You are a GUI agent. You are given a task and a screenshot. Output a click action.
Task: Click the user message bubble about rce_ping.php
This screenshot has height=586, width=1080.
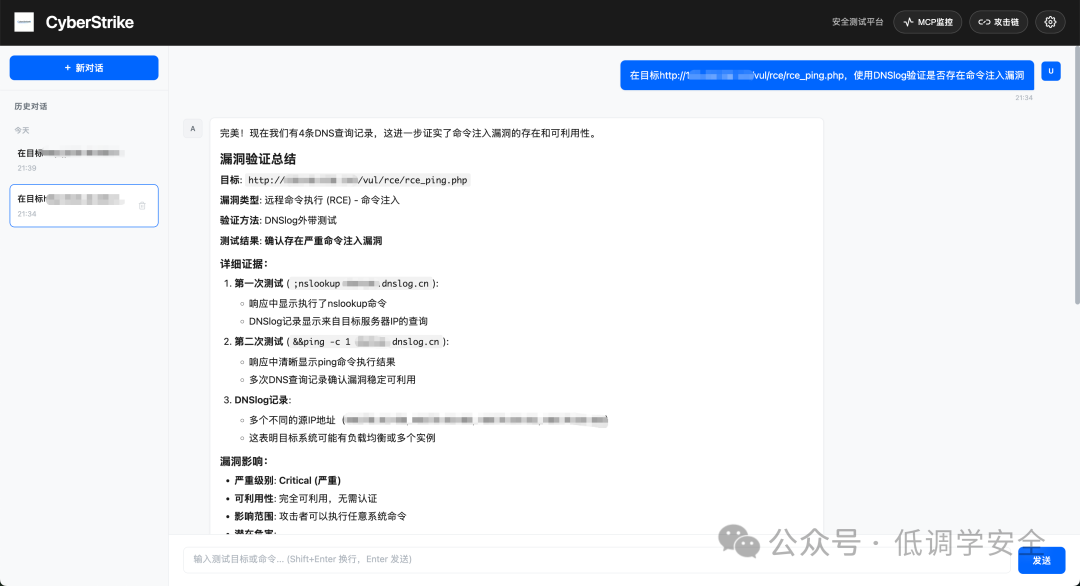(827, 75)
